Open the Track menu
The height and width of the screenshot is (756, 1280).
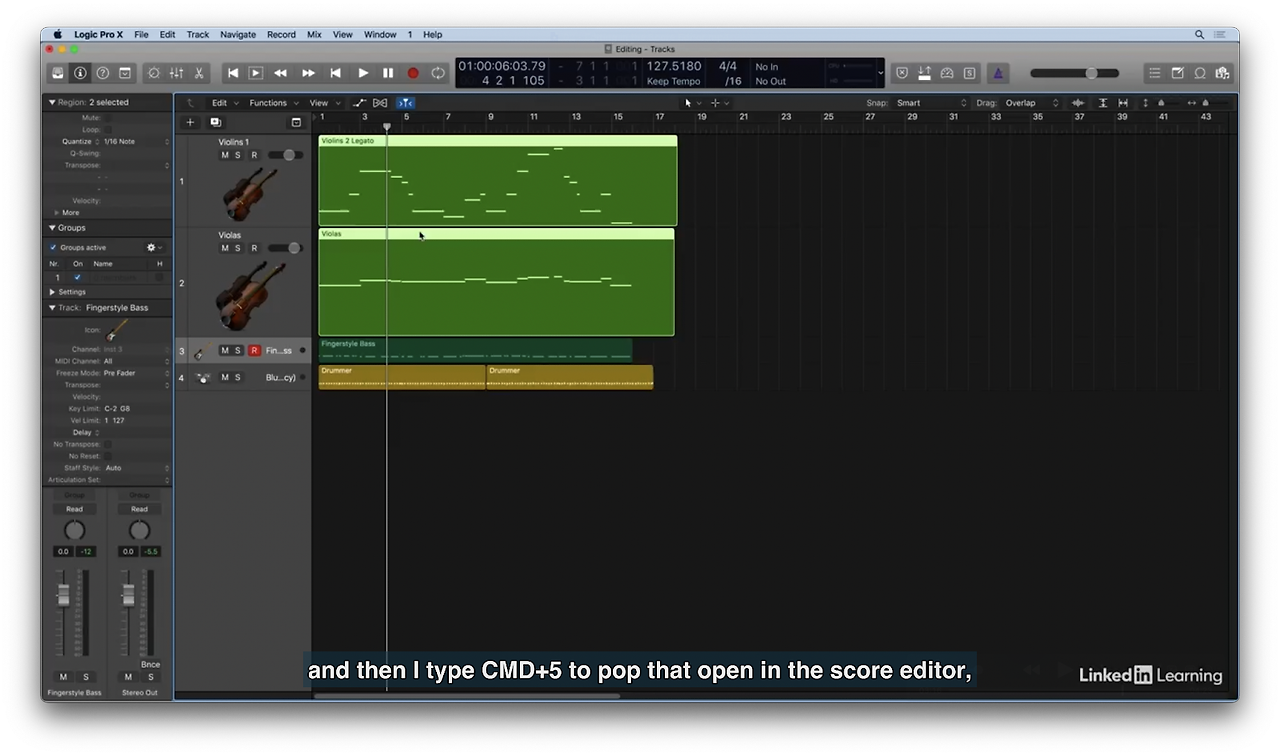tap(198, 35)
